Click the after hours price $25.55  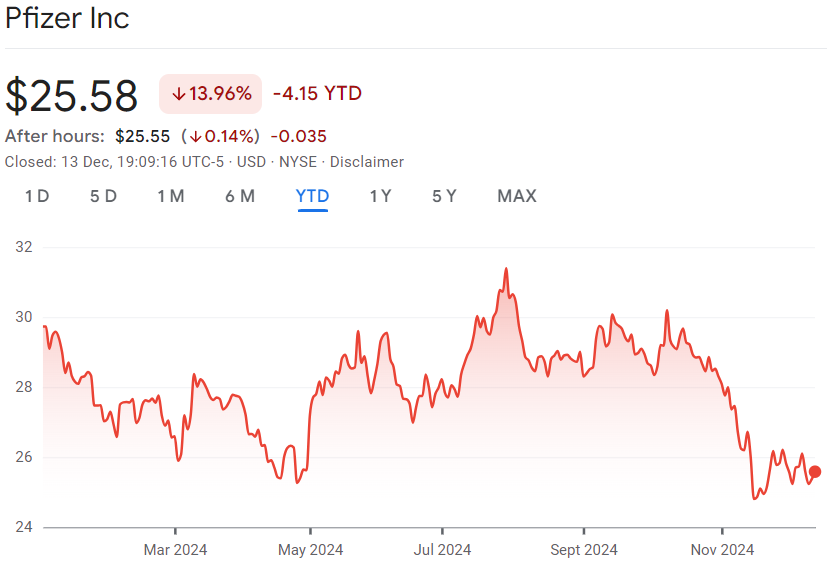(142, 137)
